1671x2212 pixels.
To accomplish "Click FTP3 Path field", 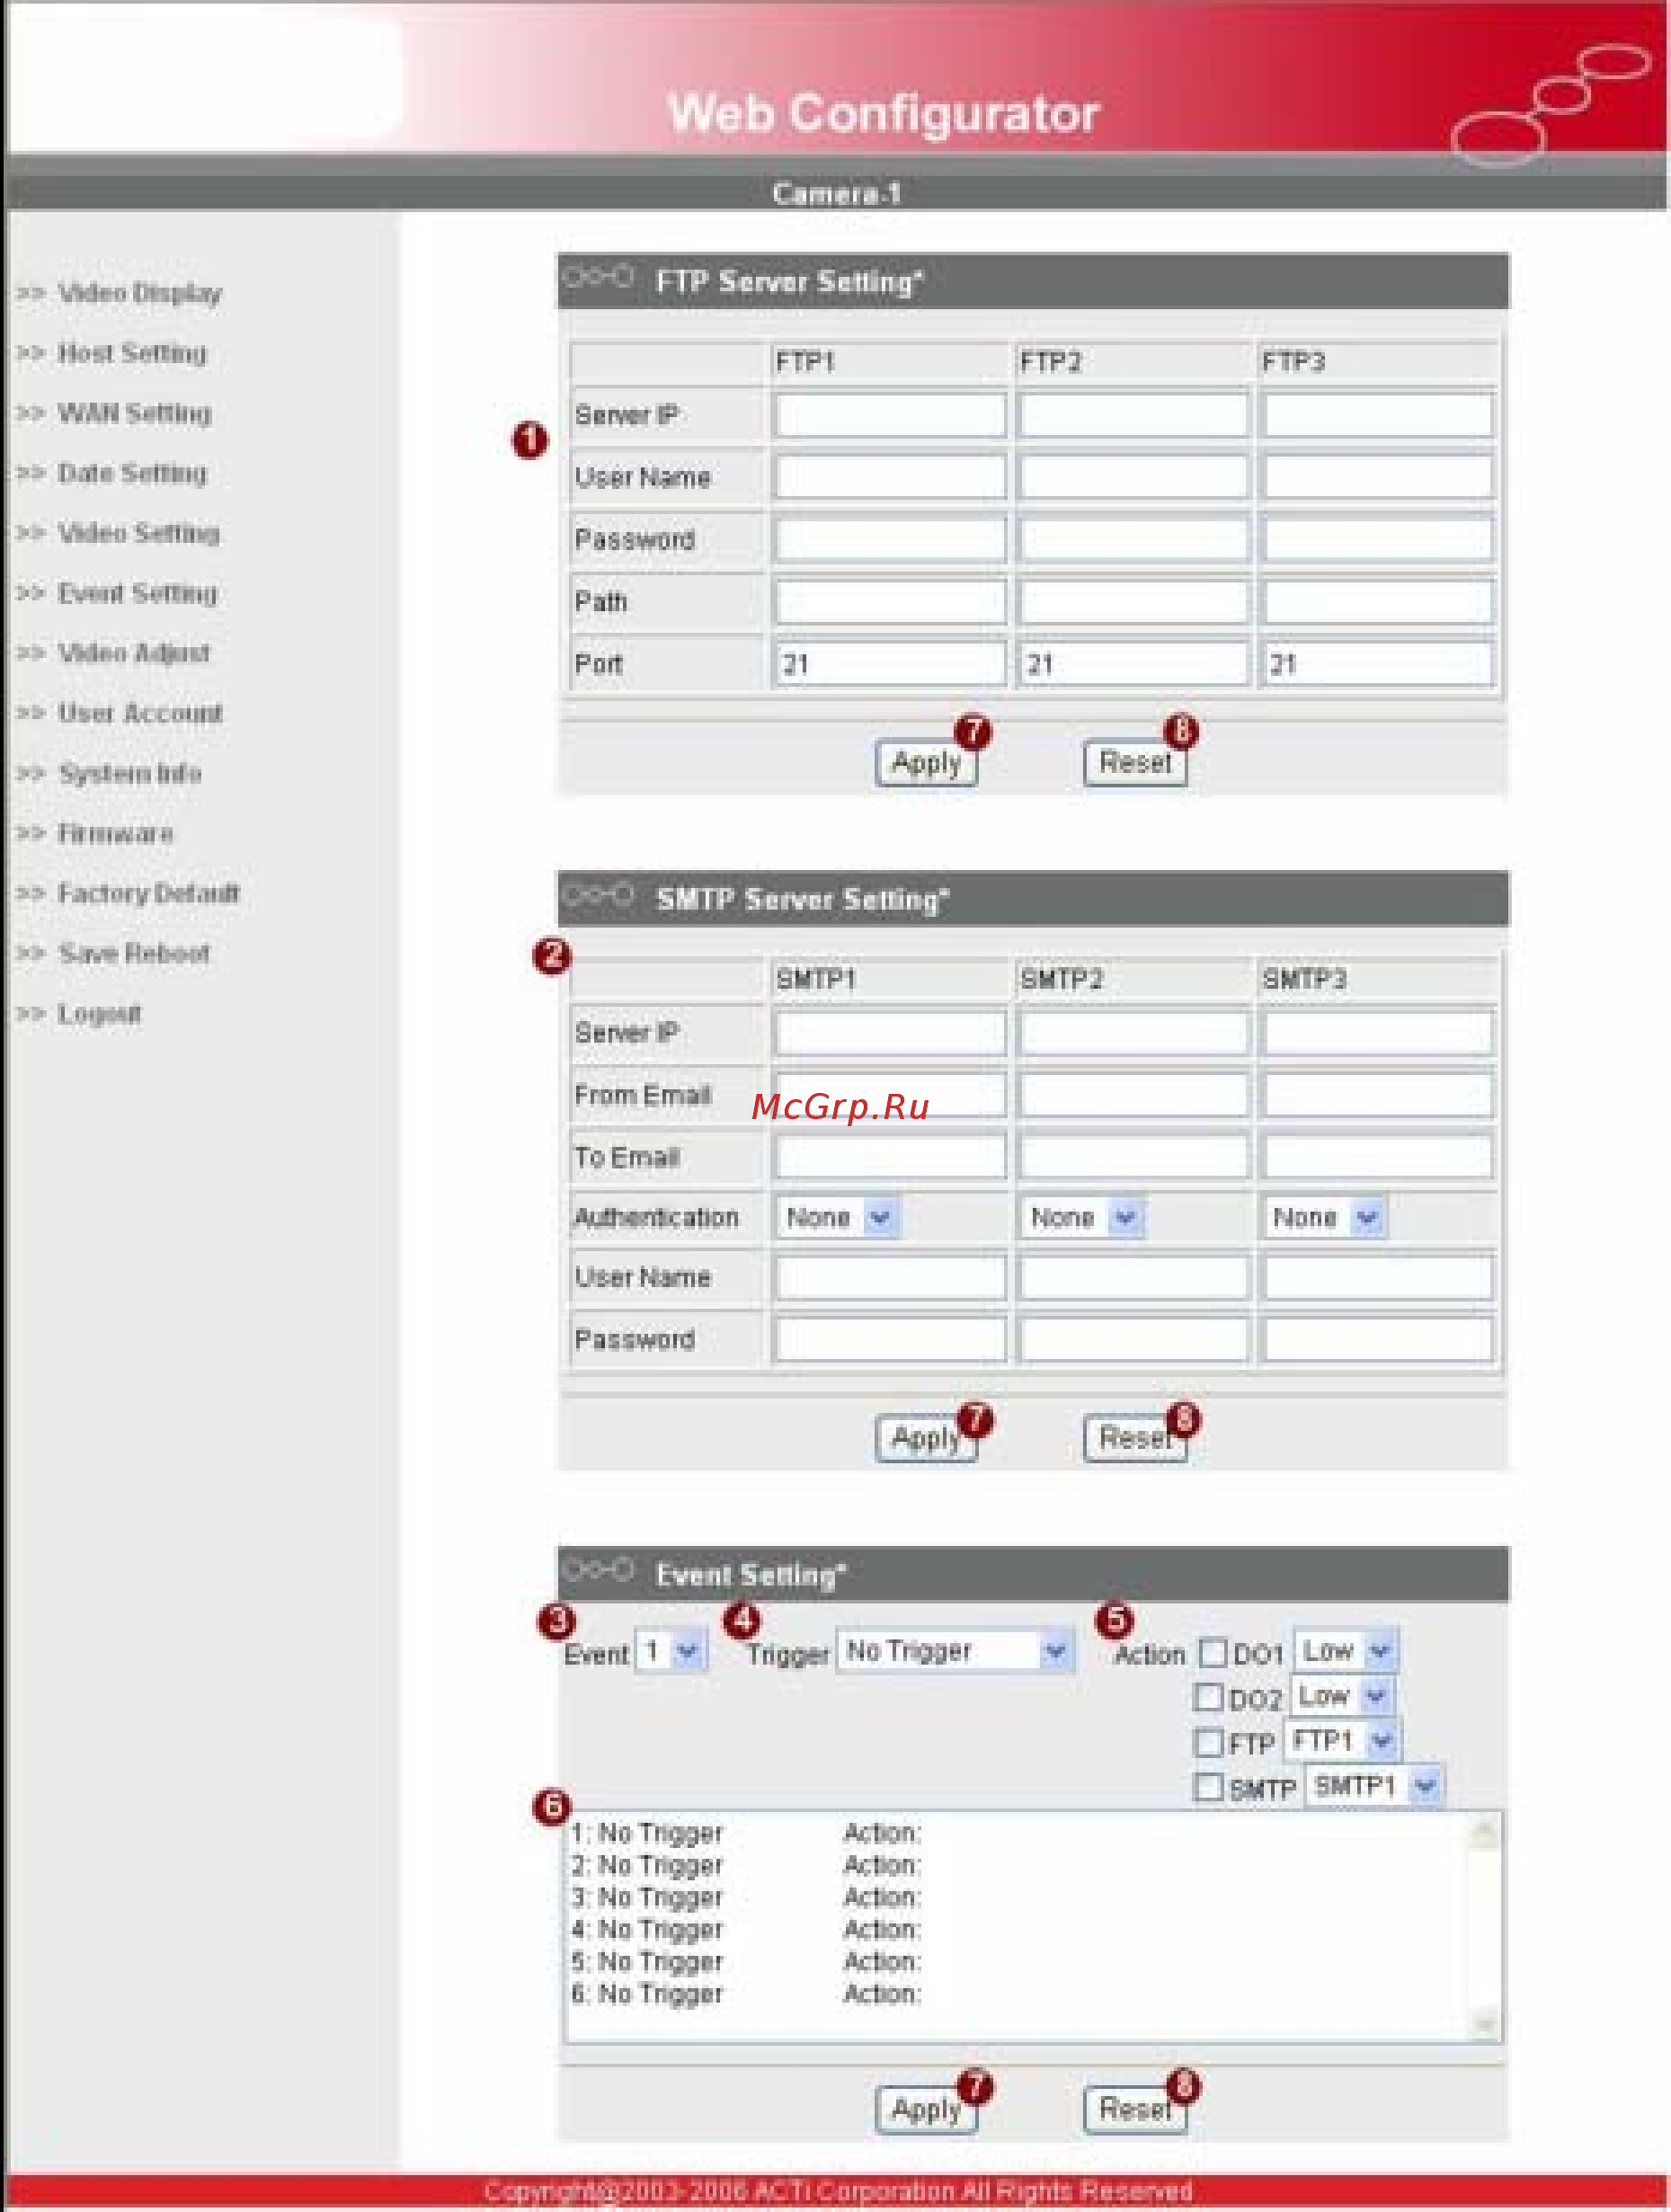I will 1378,602.
